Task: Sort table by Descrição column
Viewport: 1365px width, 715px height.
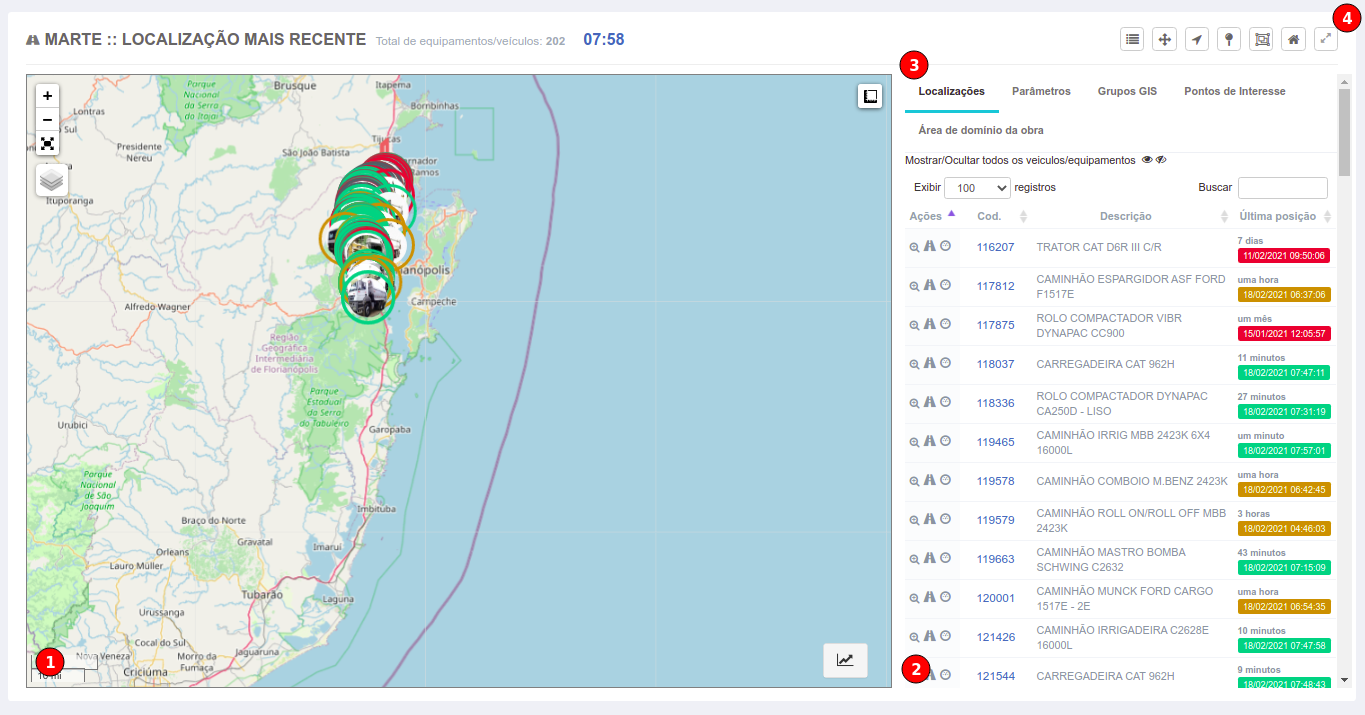Action: point(1125,217)
